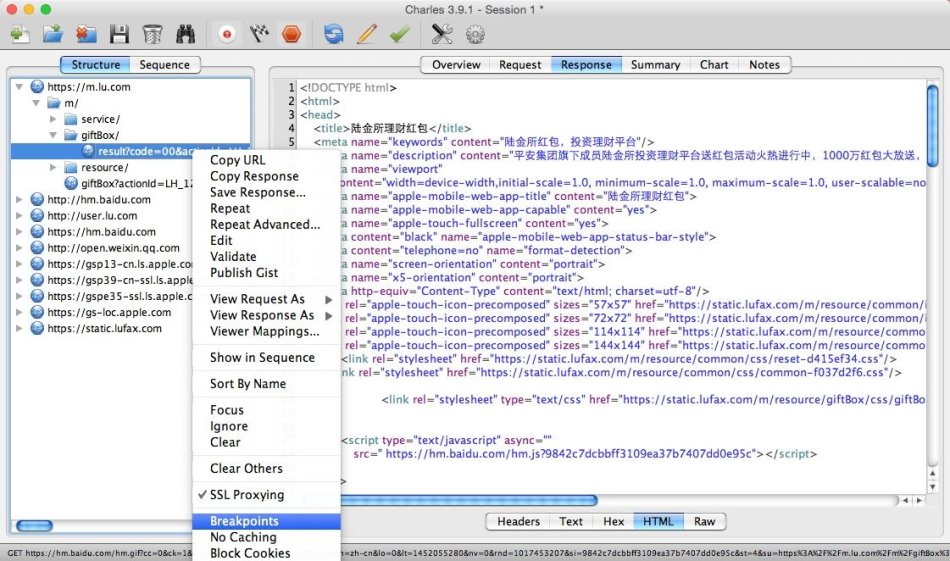Choose Show in Sequence menu item
Screen dimensions: 950x561
(x=262, y=357)
